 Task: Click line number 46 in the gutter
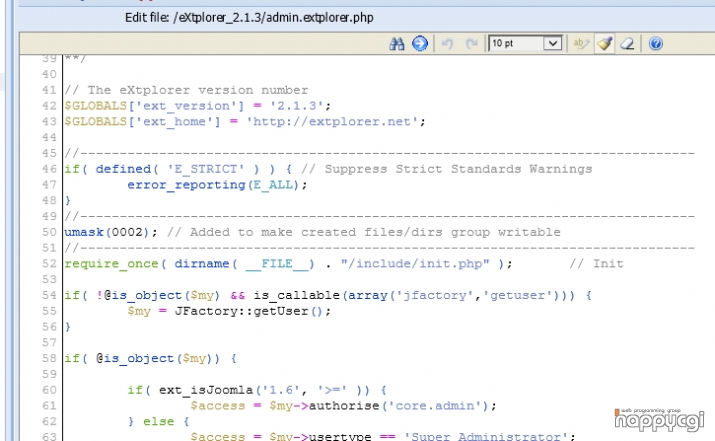click(49, 169)
